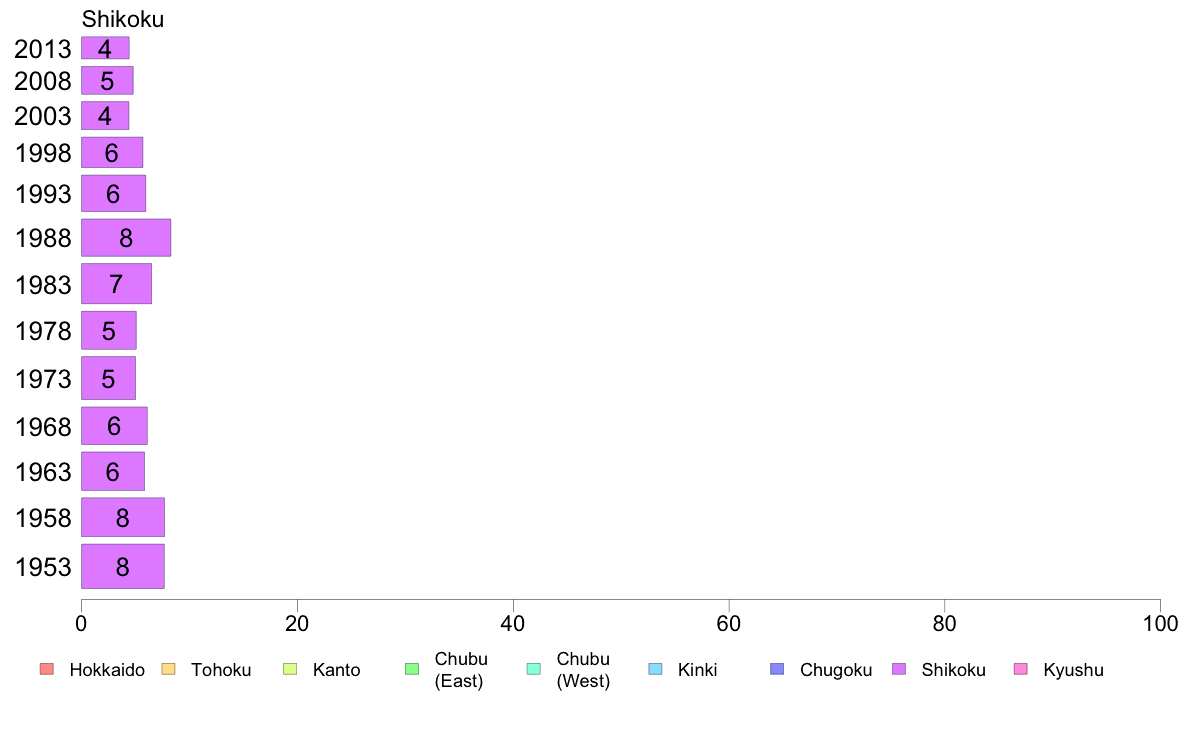This screenshot has width=1188, height=736.
Task: Click the Shikoku purple legend swatch
Action: tap(899, 669)
